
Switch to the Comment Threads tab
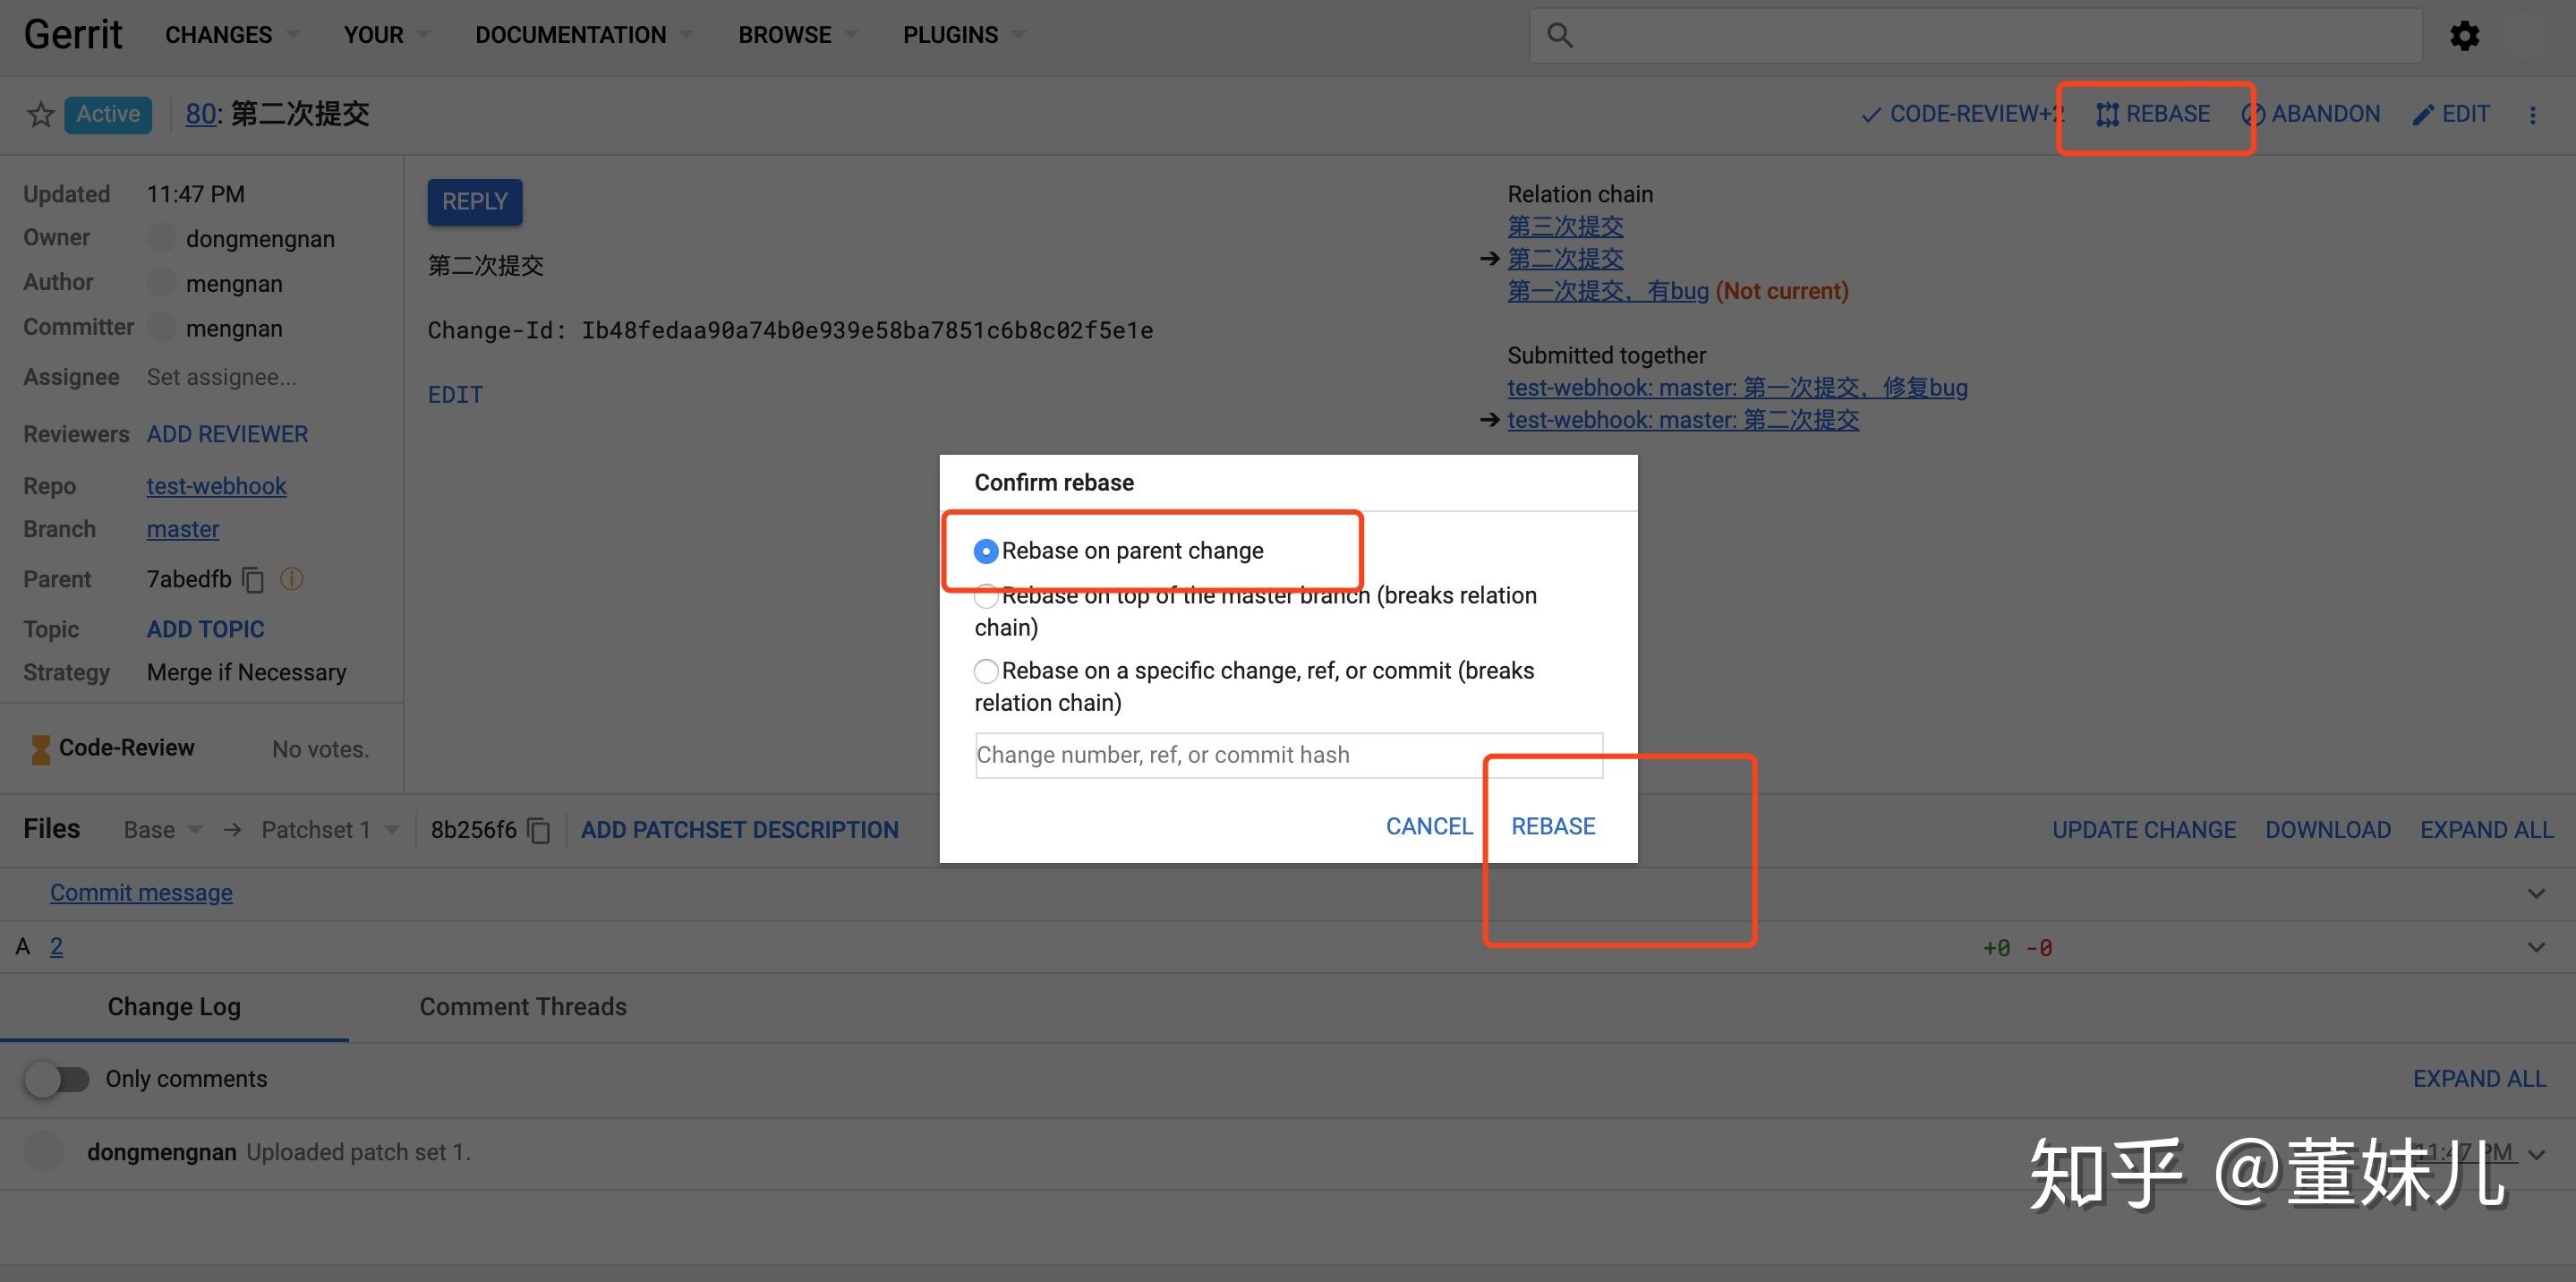click(x=523, y=1006)
